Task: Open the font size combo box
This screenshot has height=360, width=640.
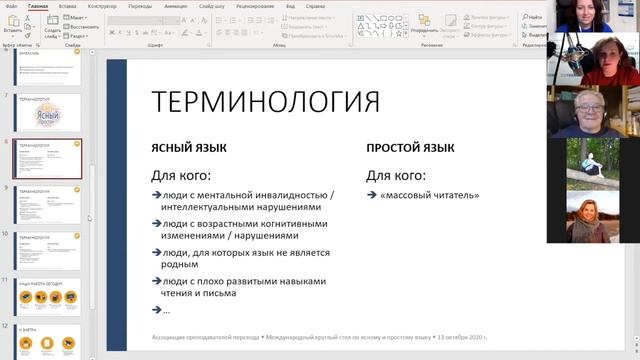Action: point(172,20)
